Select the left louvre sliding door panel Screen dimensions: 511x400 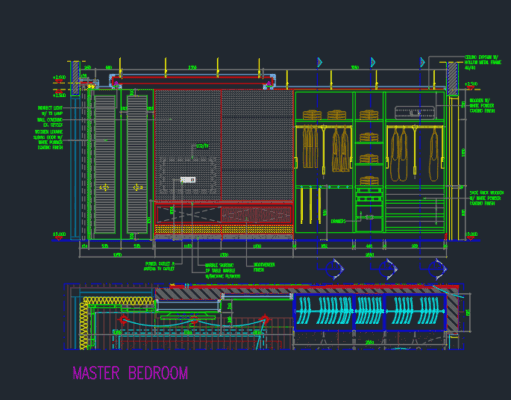105,164
